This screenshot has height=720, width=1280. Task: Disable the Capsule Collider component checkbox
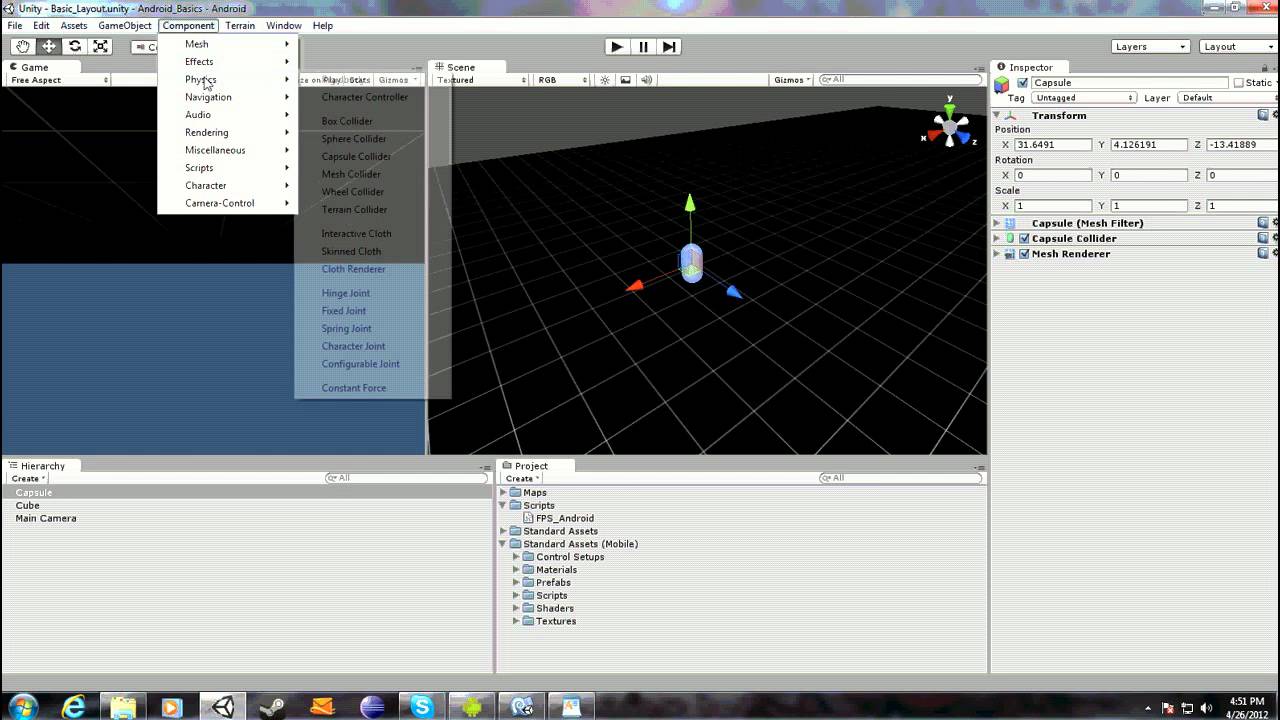(1024, 239)
